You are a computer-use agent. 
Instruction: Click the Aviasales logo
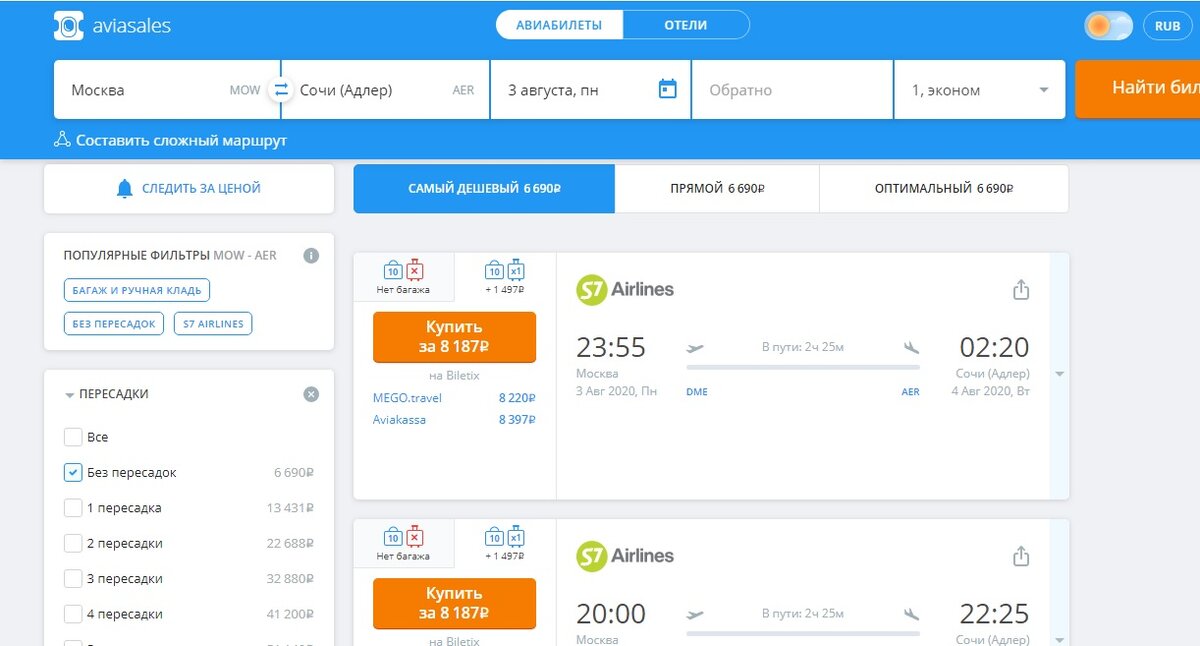point(110,25)
